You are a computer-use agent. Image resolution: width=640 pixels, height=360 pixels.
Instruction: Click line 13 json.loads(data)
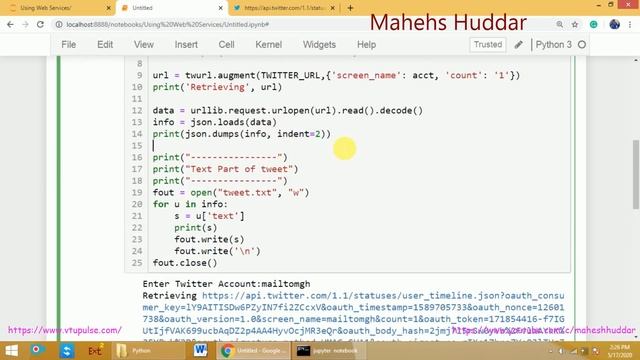[x=214, y=122]
